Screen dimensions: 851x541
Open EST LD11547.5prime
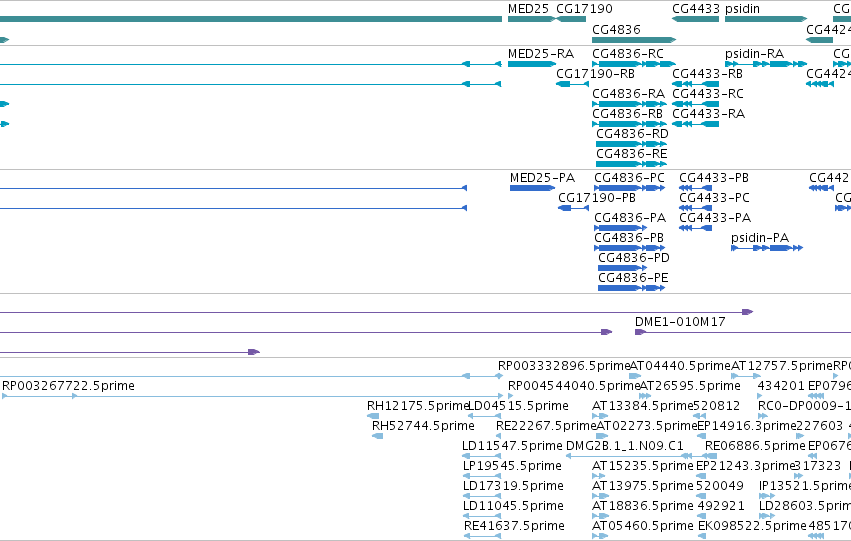pos(512,447)
